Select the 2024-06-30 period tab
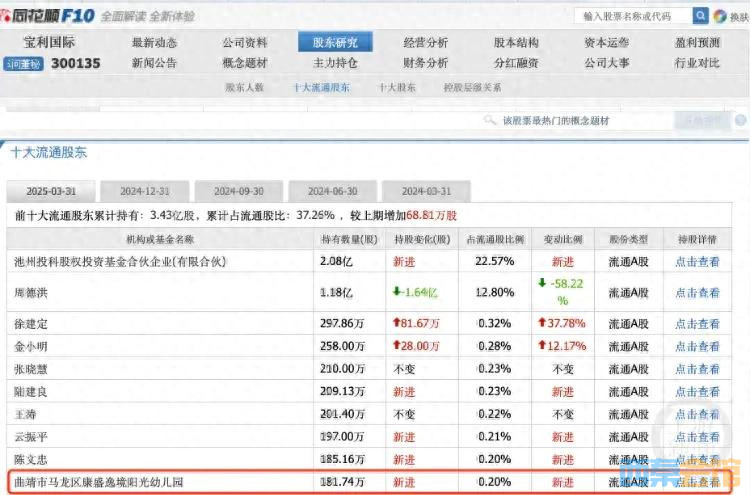 click(x=332, y=191)
